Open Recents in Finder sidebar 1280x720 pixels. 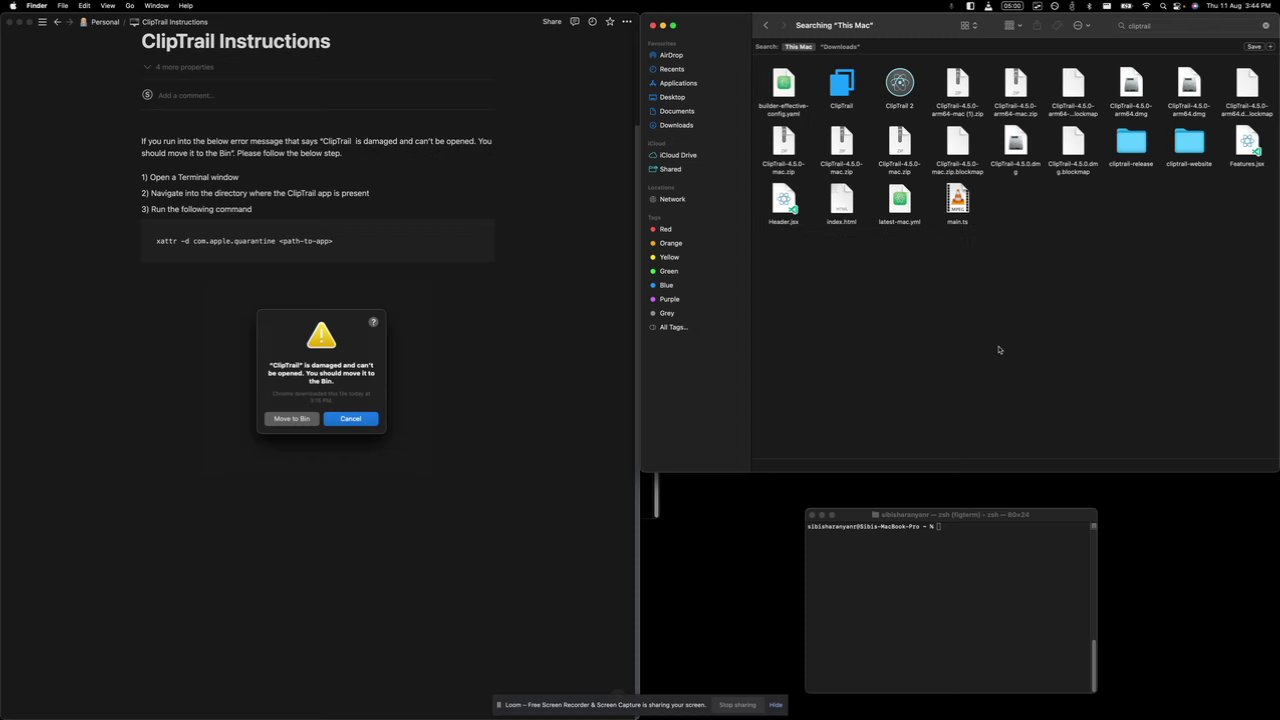tap(672, 69)
